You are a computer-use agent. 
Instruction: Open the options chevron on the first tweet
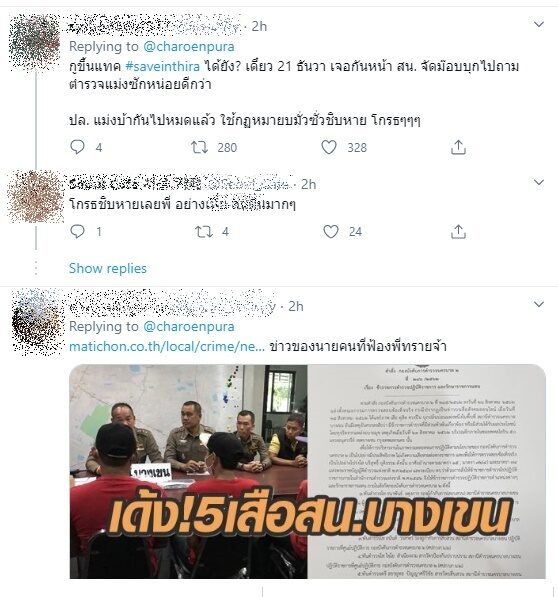click(x=539, y=24)
